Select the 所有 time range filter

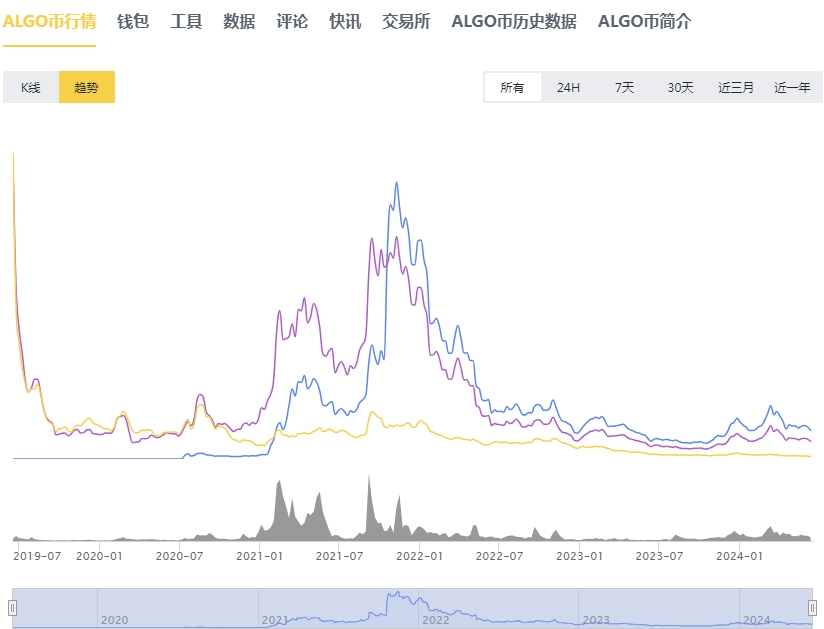click(512, 87)
